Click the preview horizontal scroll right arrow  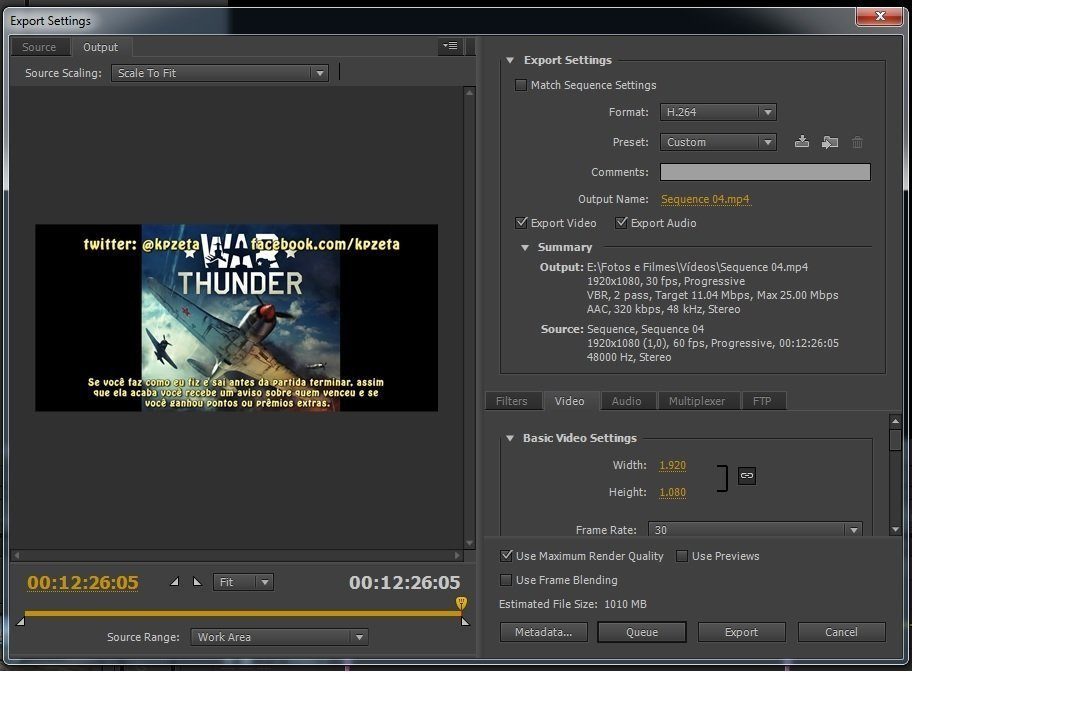click(457, 555)
